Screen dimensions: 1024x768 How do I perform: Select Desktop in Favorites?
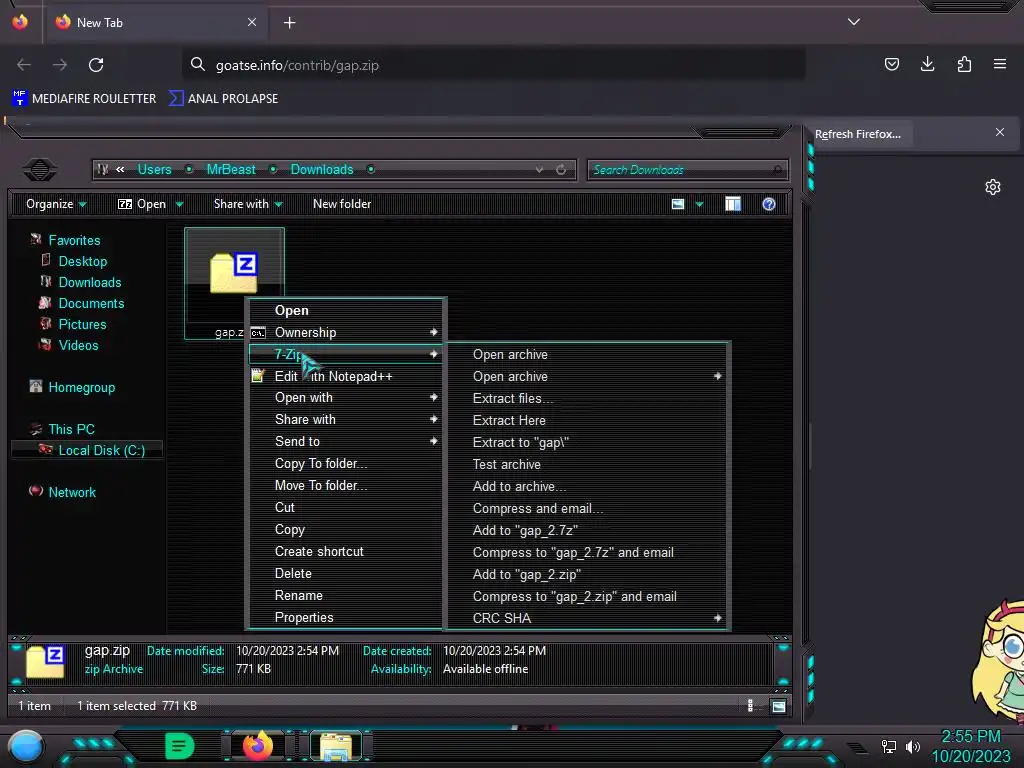(83, 262)
